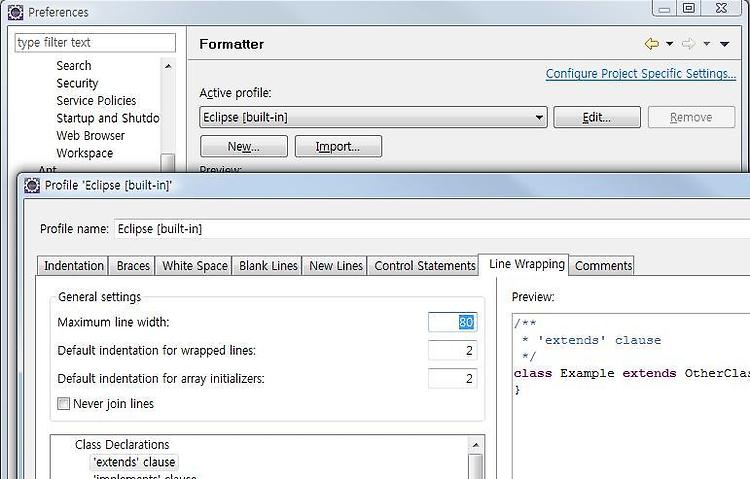Select Workspace in the preferences tree
This screenshot has height=479, width=750.
(x=85, y=153)
